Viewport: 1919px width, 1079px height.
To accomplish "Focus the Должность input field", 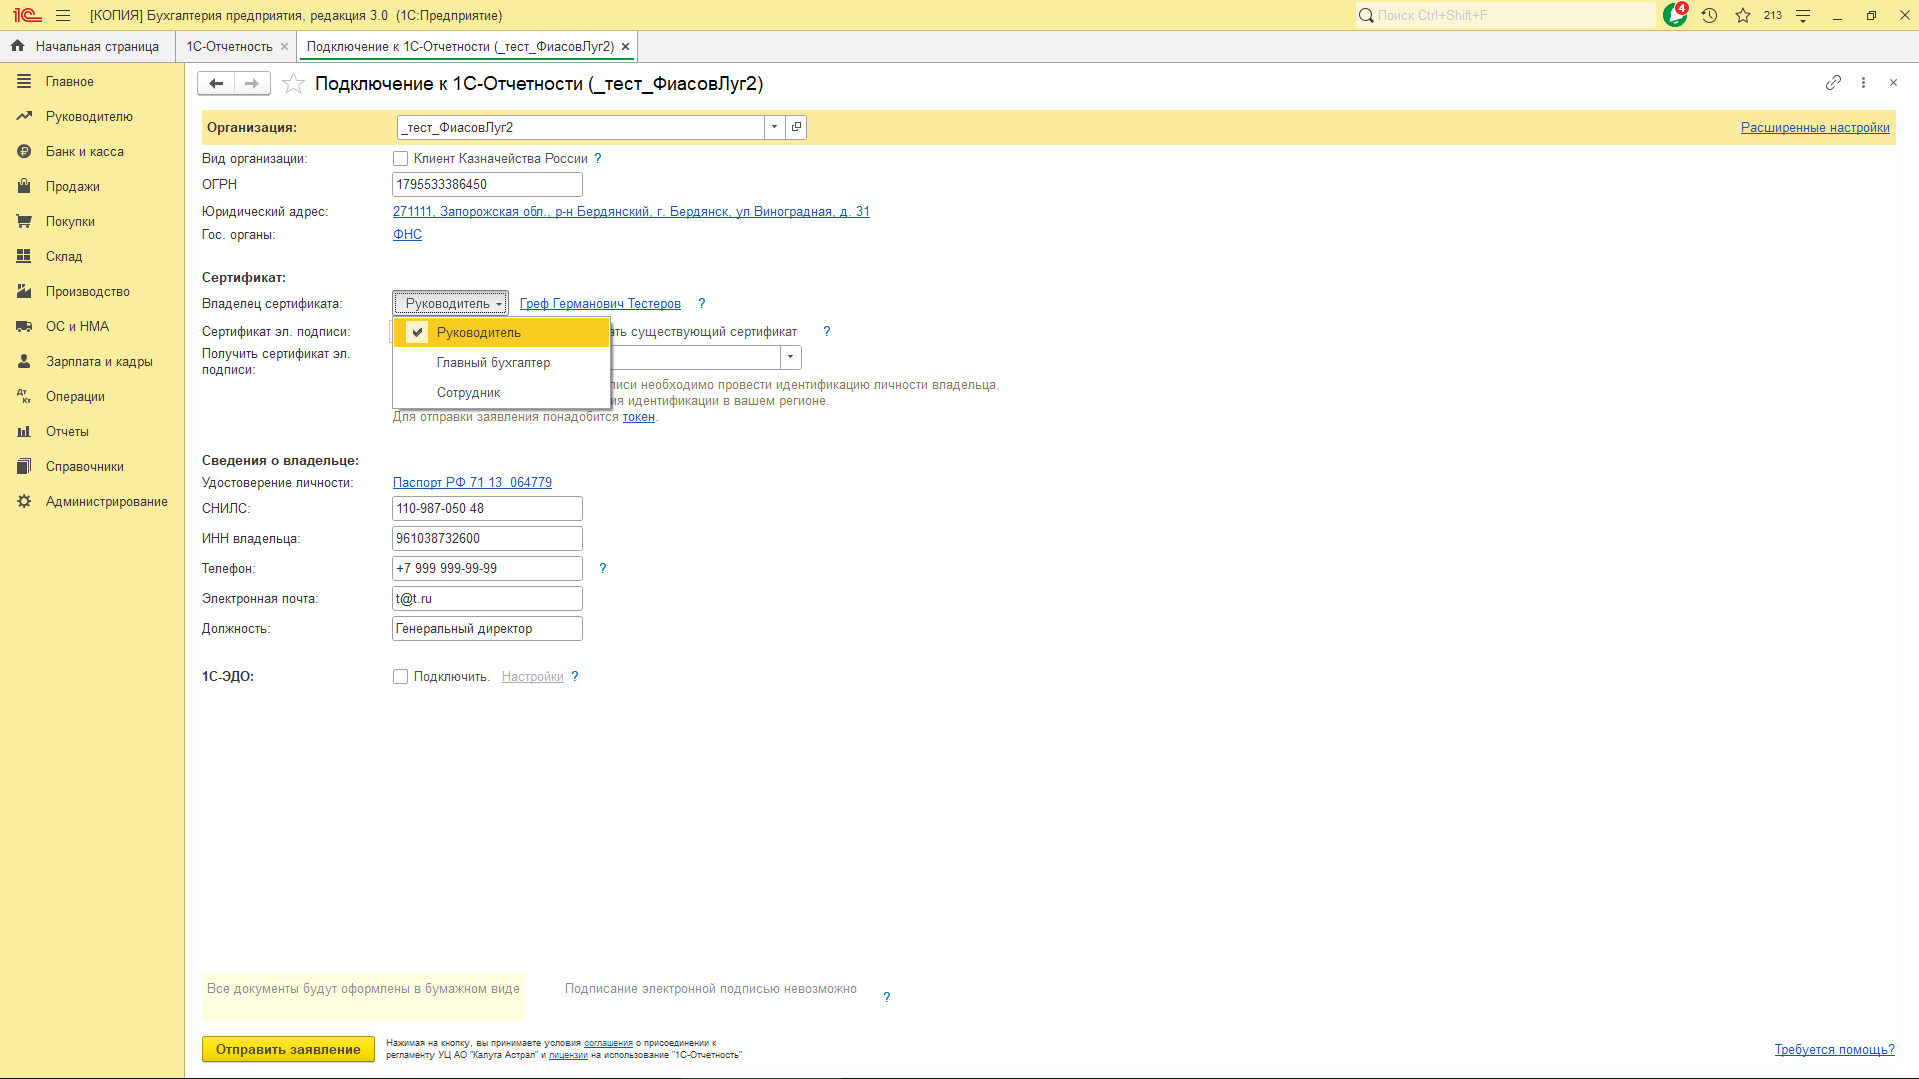I will [x=487, y=629].
